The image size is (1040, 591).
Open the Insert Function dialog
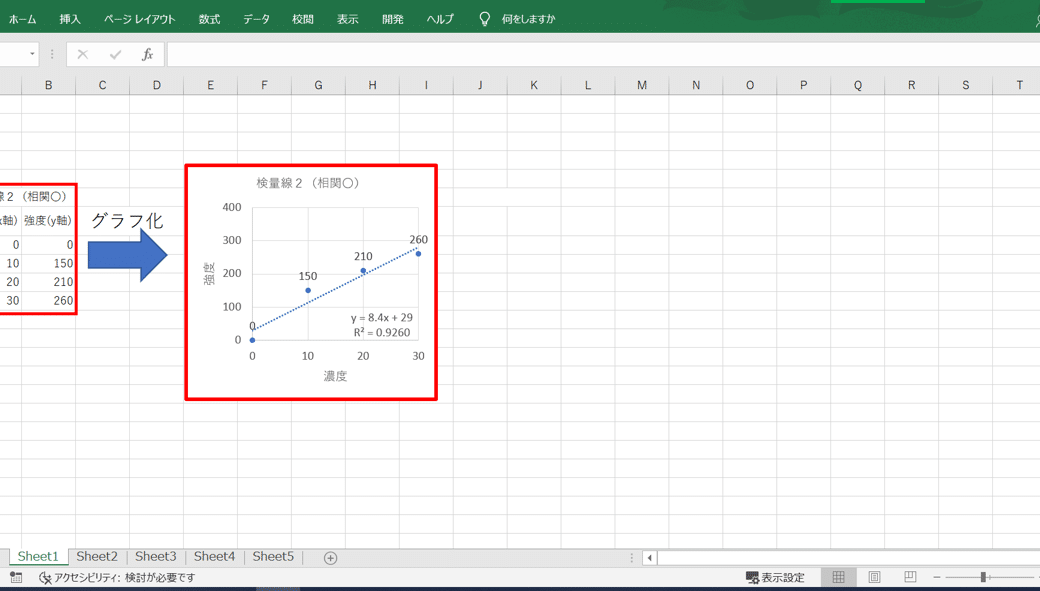147,54
